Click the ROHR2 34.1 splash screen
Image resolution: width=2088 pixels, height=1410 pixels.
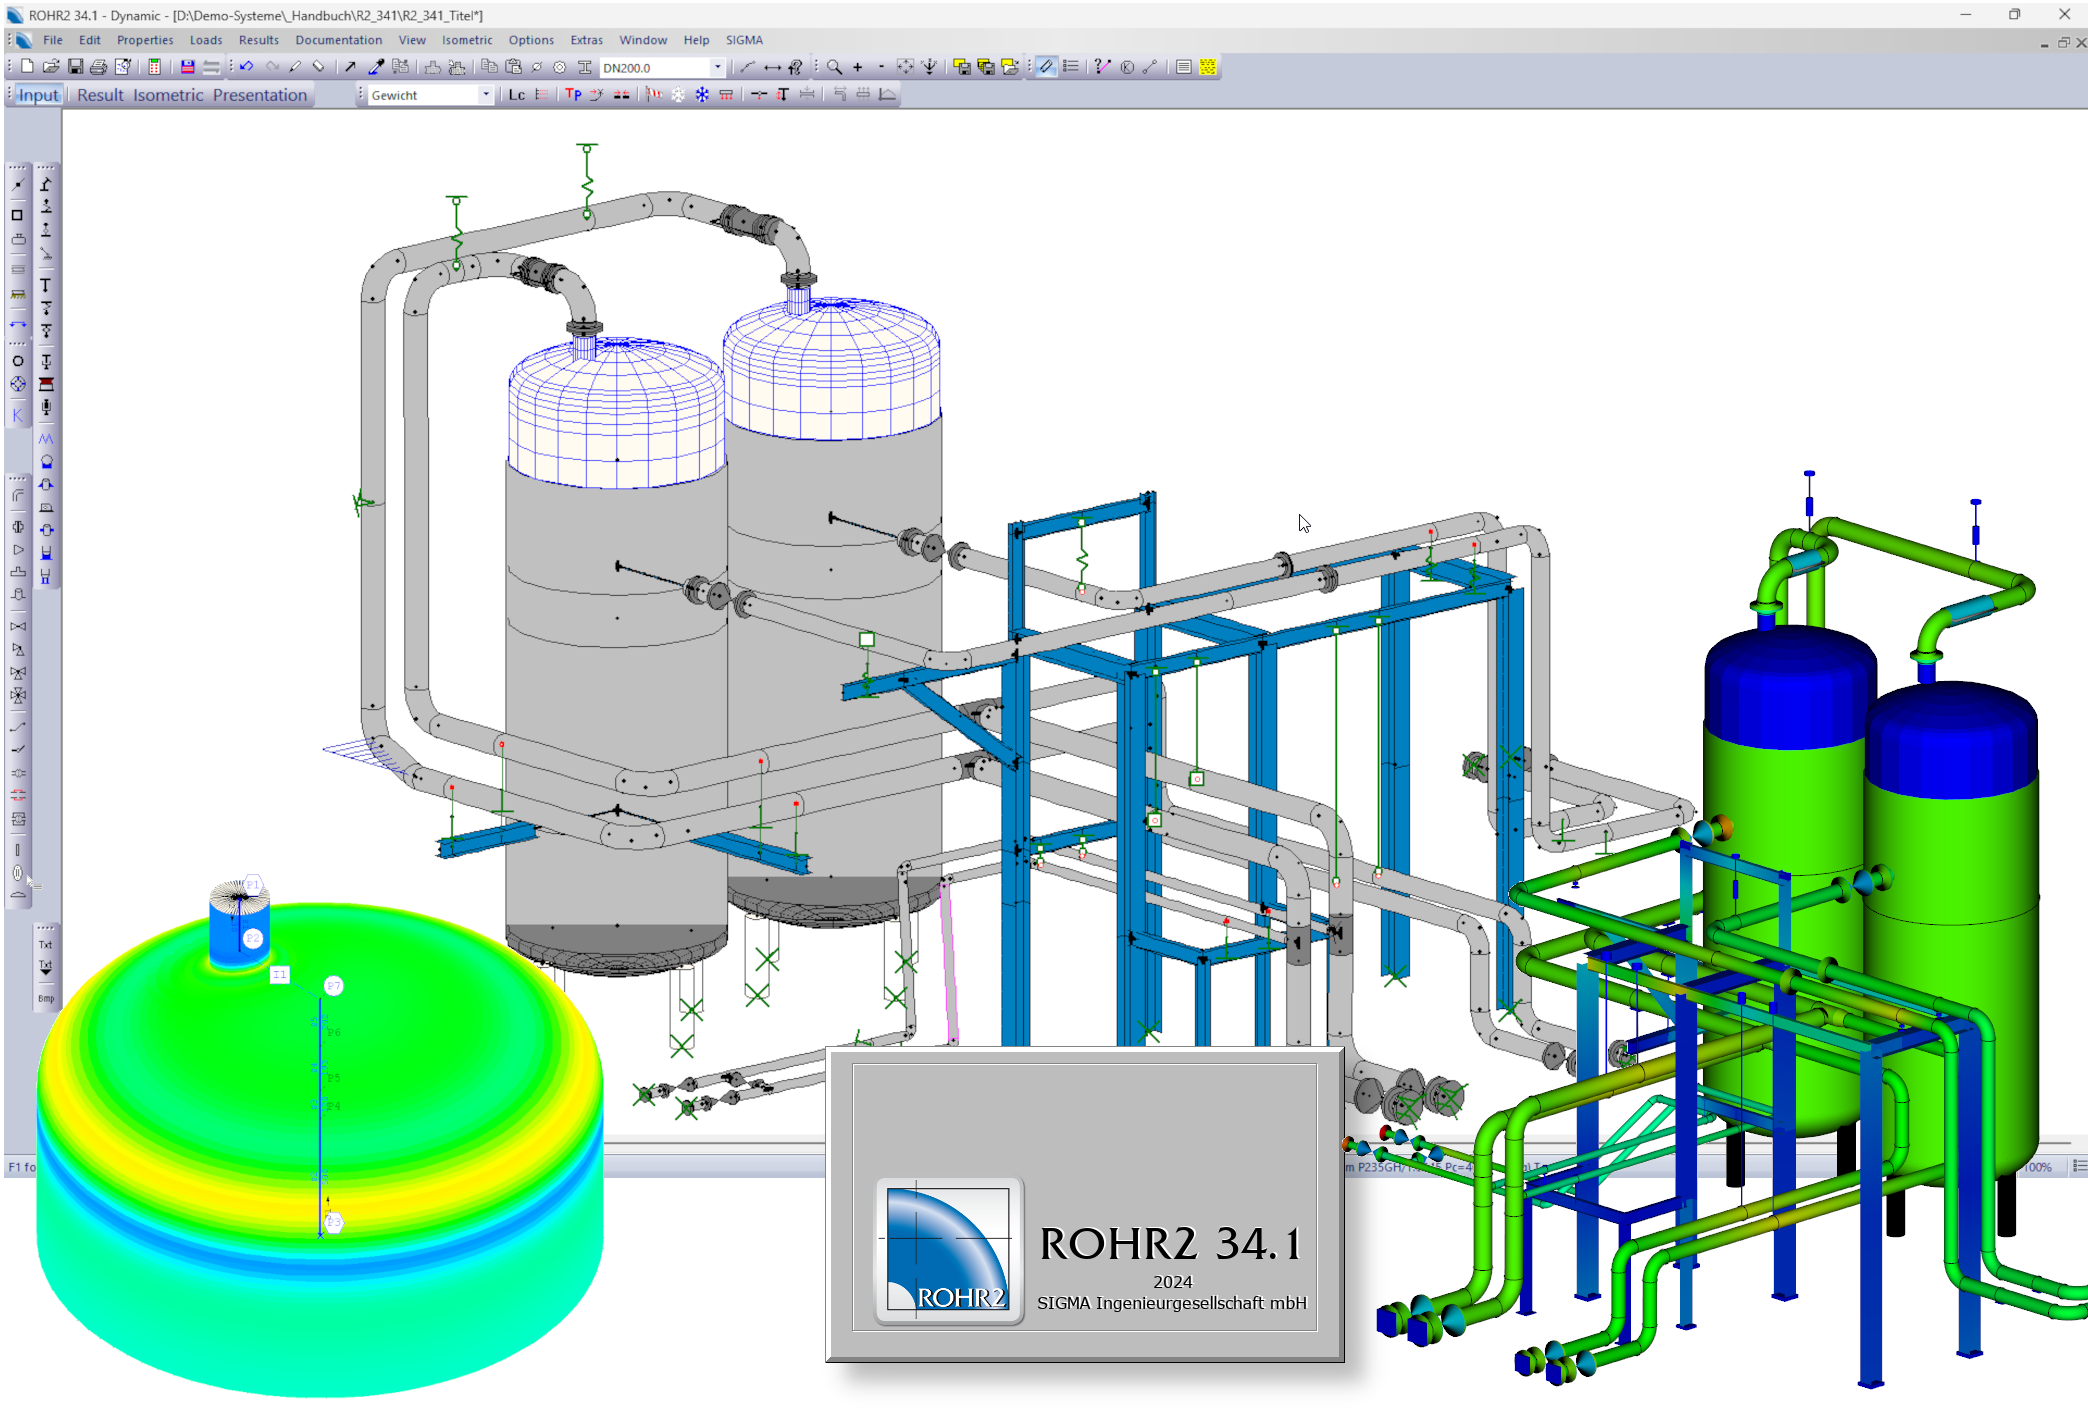coord(1084,1204)
